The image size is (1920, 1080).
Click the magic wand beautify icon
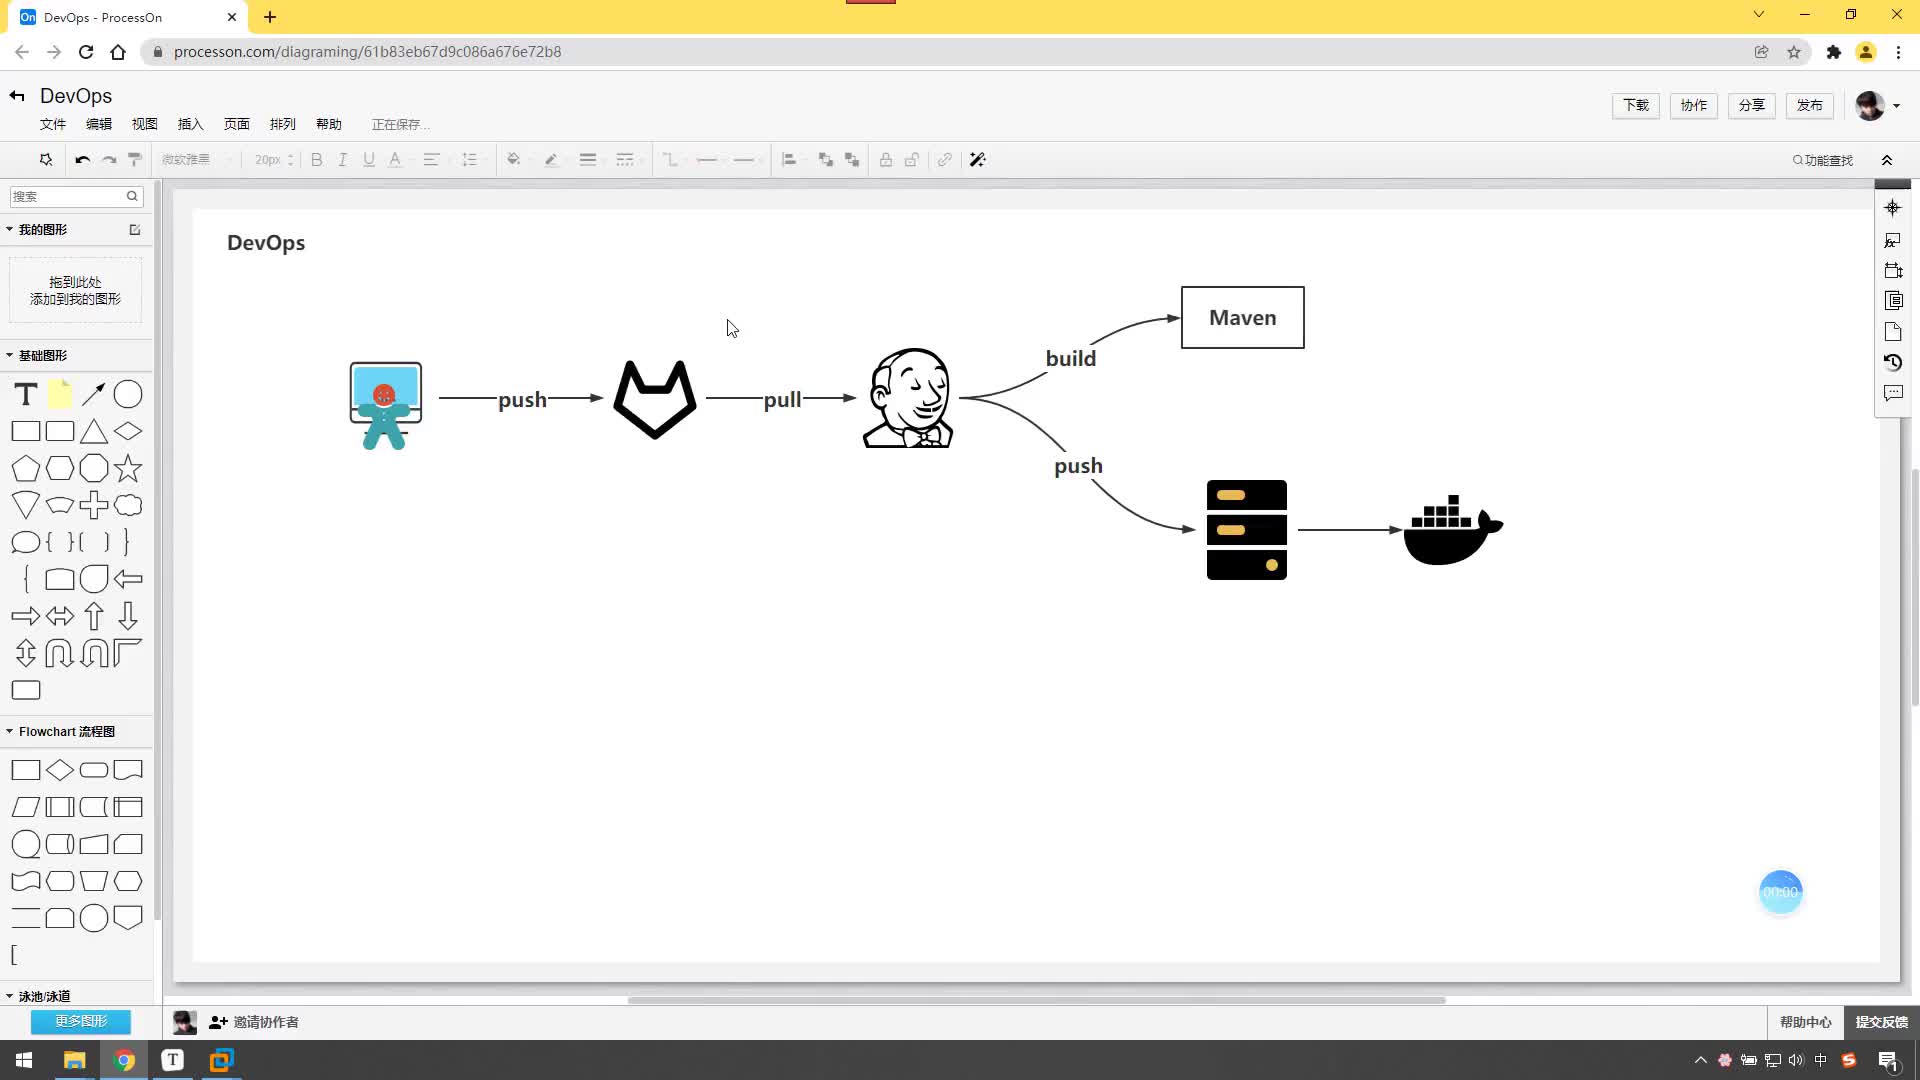(x=978, y=160)
